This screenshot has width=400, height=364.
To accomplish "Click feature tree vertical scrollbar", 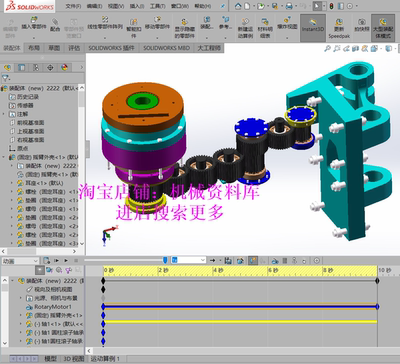I will point(82,166).
